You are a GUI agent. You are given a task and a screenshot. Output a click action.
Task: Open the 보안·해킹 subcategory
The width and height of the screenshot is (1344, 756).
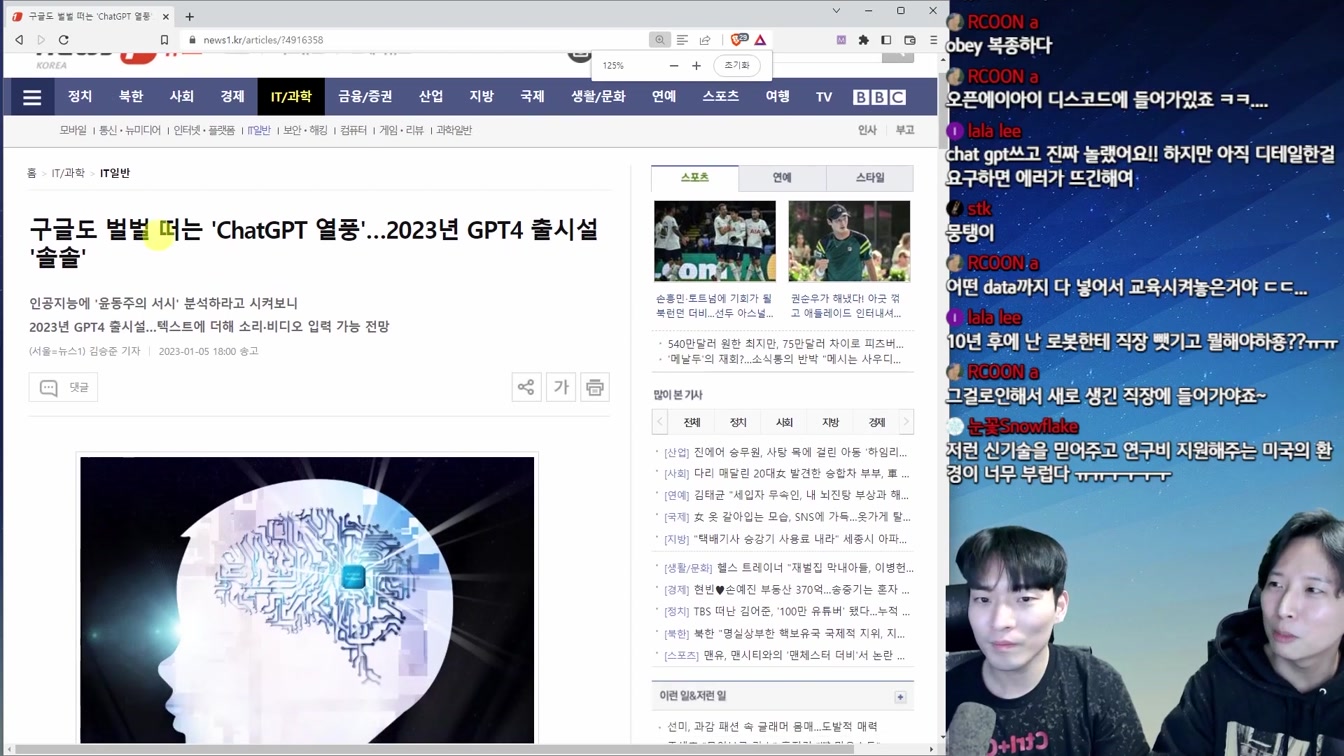point(305,131)
